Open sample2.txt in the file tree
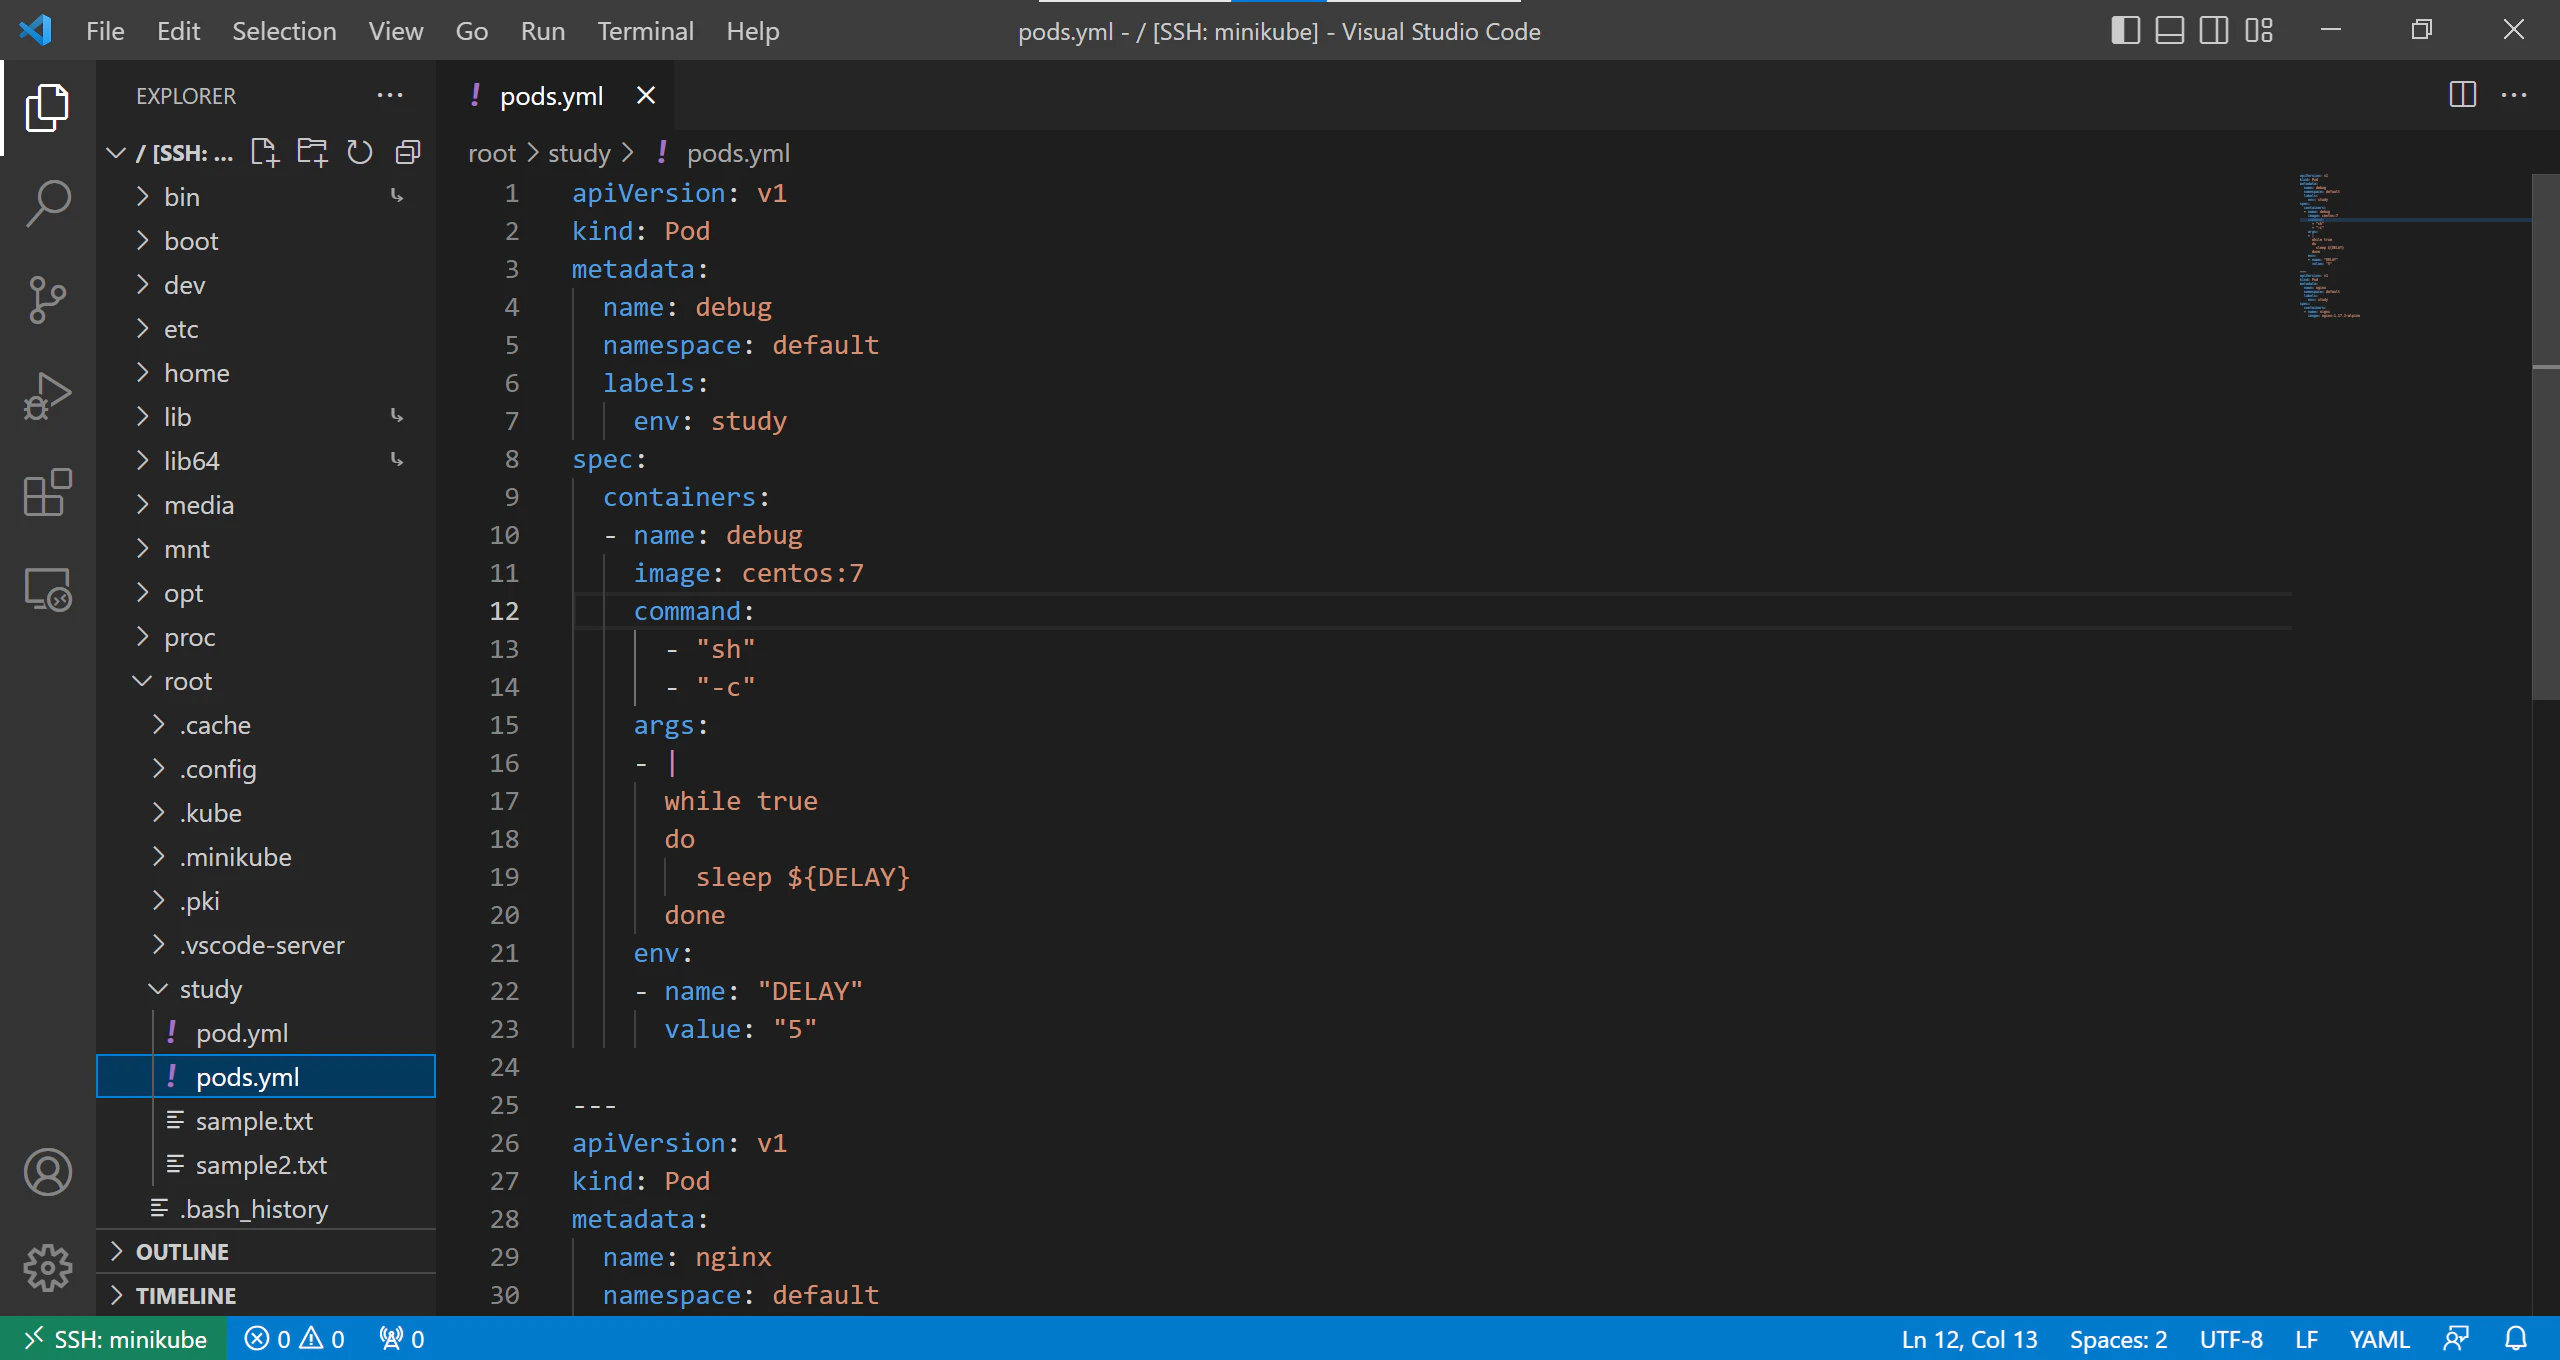 (x=266, y=1165)
